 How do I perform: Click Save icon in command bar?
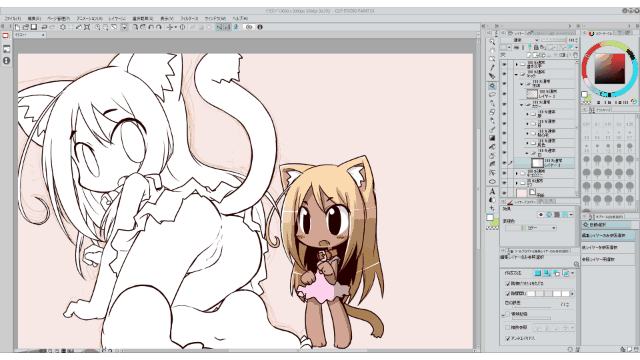(x=34, y=27)
